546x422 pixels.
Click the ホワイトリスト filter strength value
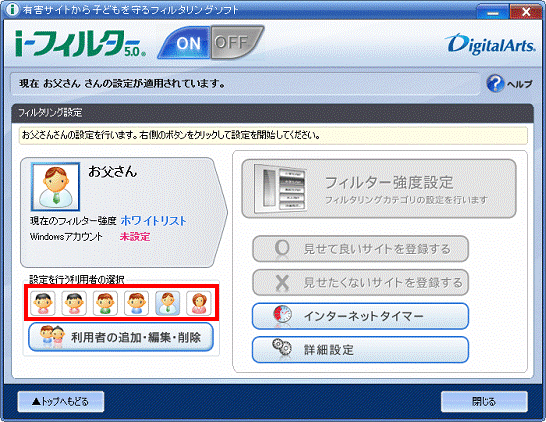coord(153,220)
